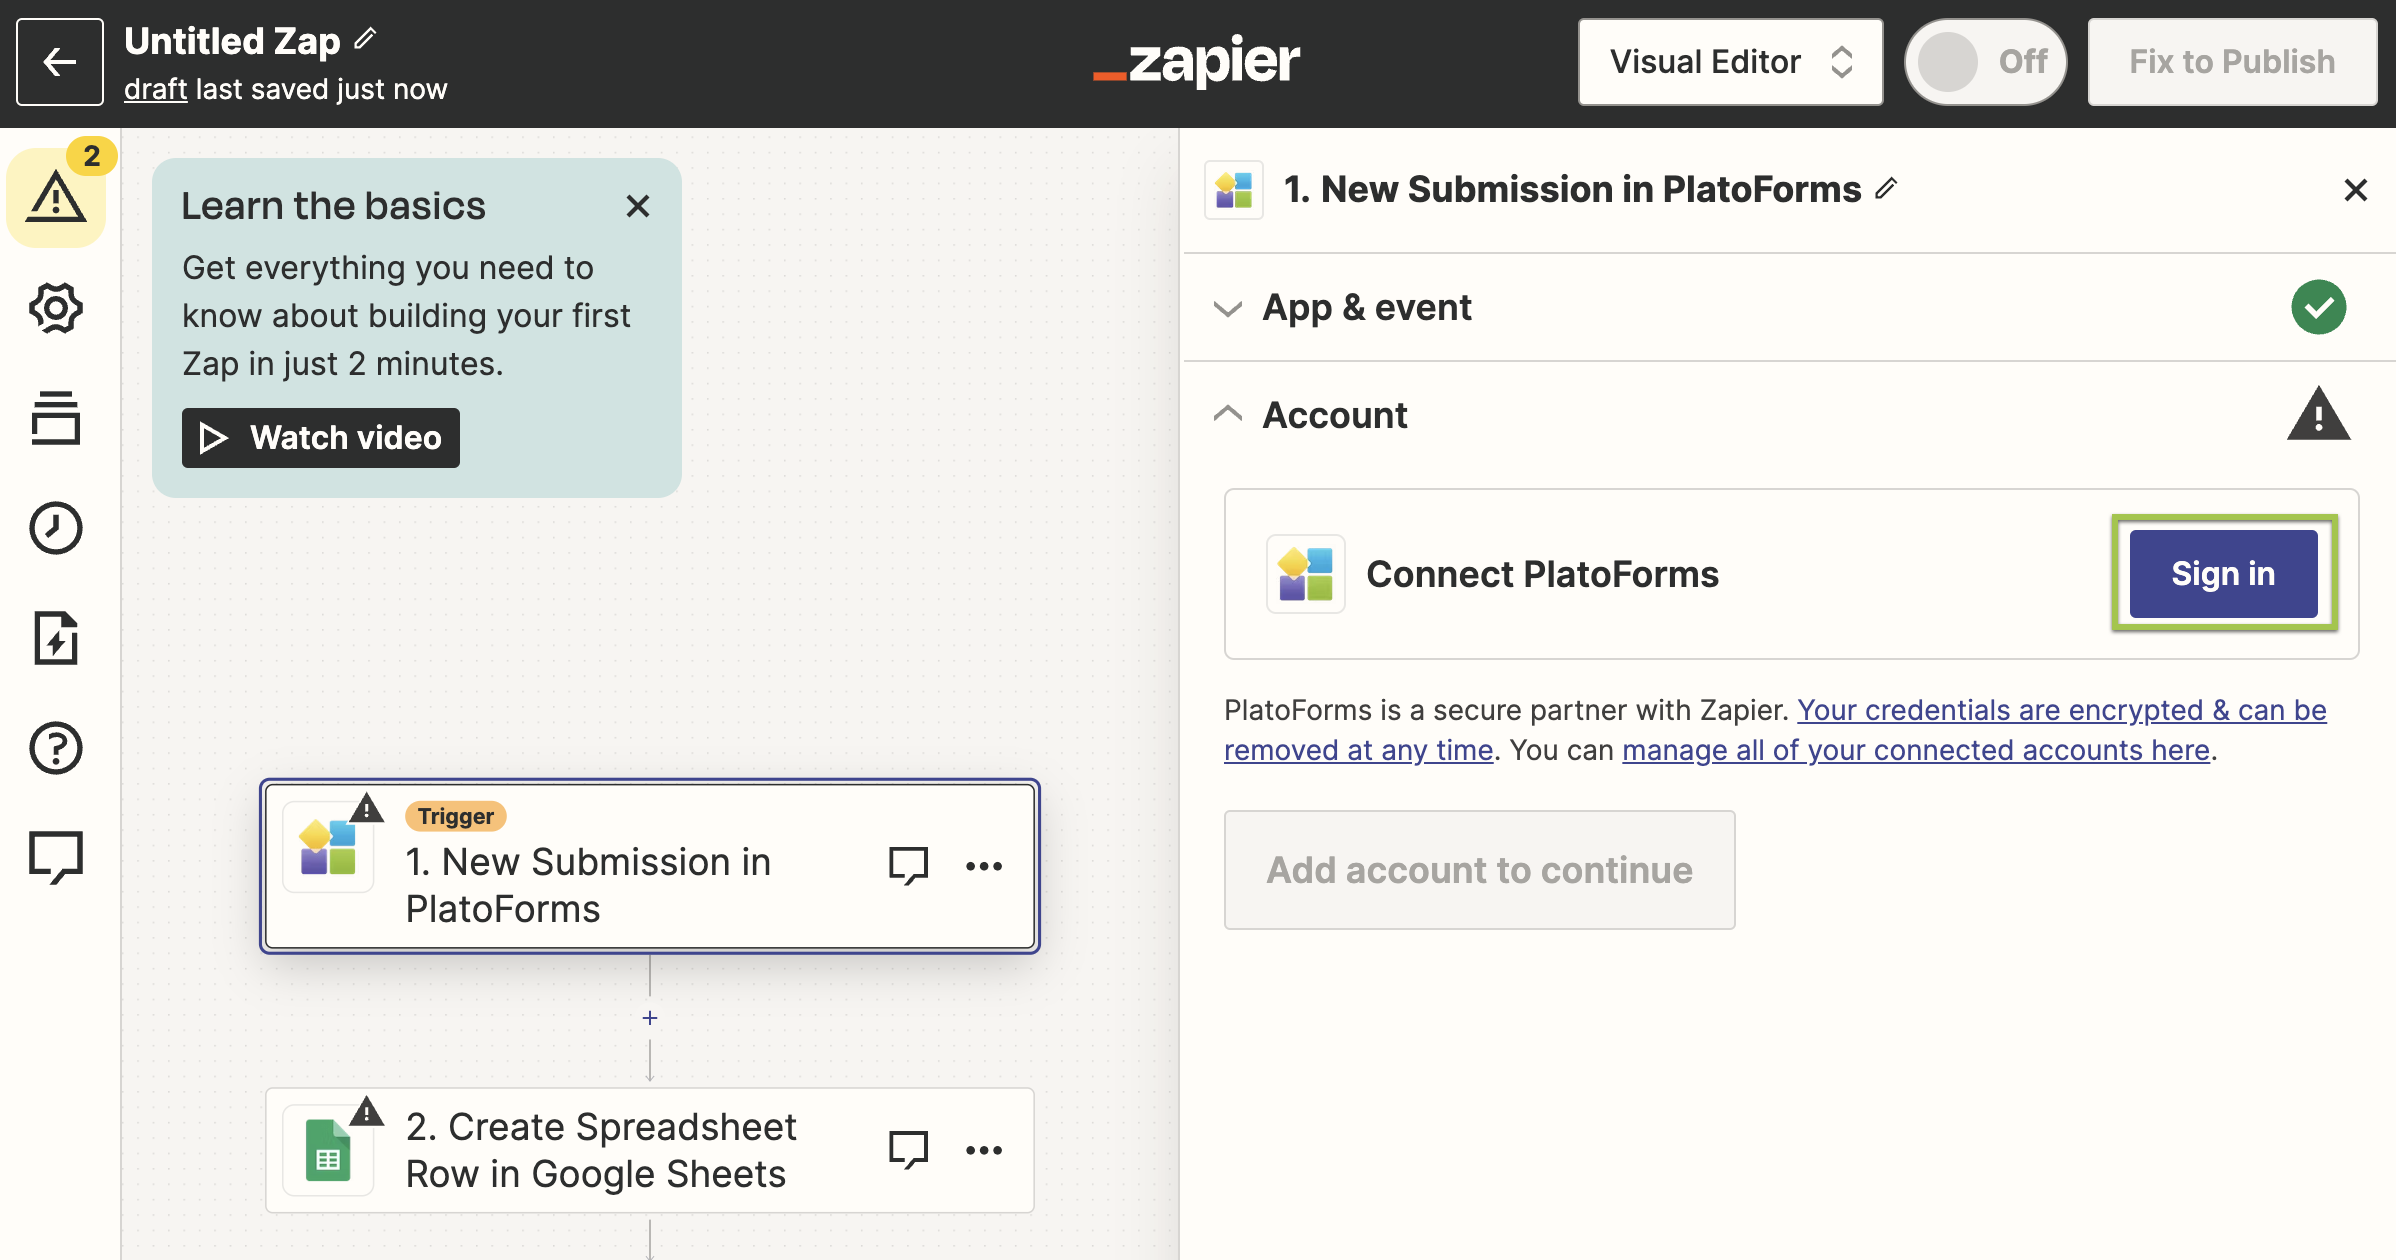Image resolution: width=2396 pixels, height=1260 pixels.
Task: Open the Zap details lightning file icon
Action: pyautogui.click(x=56, y=638)
